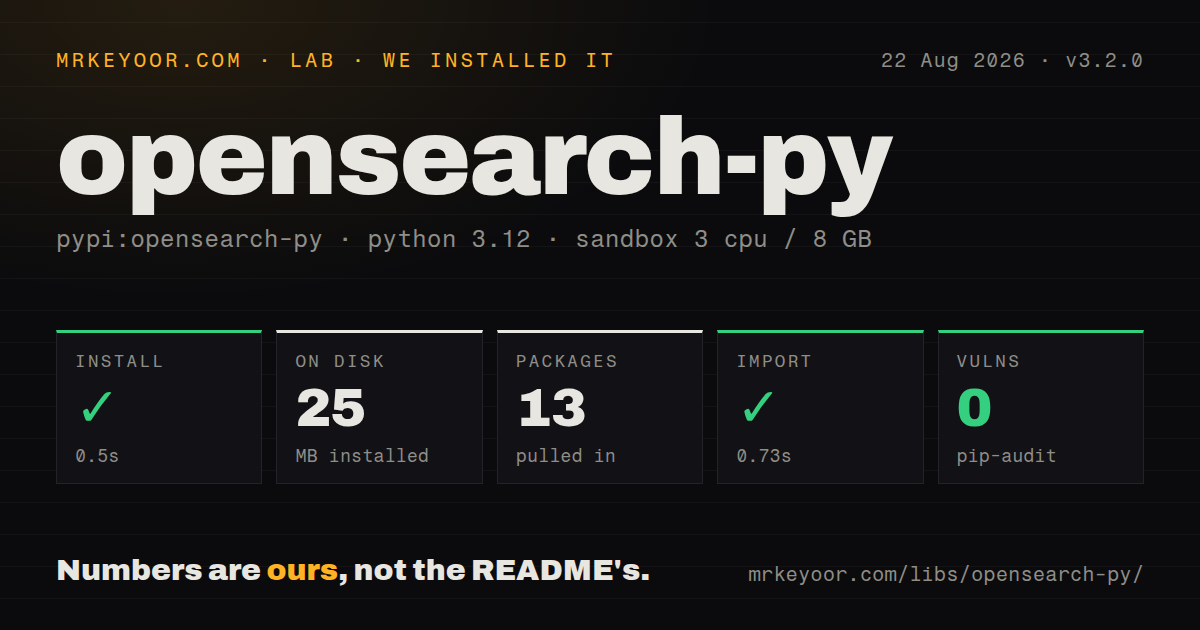Click the tagline 'Numbers are ours, not the README's.'
Screen dimensions: 1200x630
(x=353, y=571)
